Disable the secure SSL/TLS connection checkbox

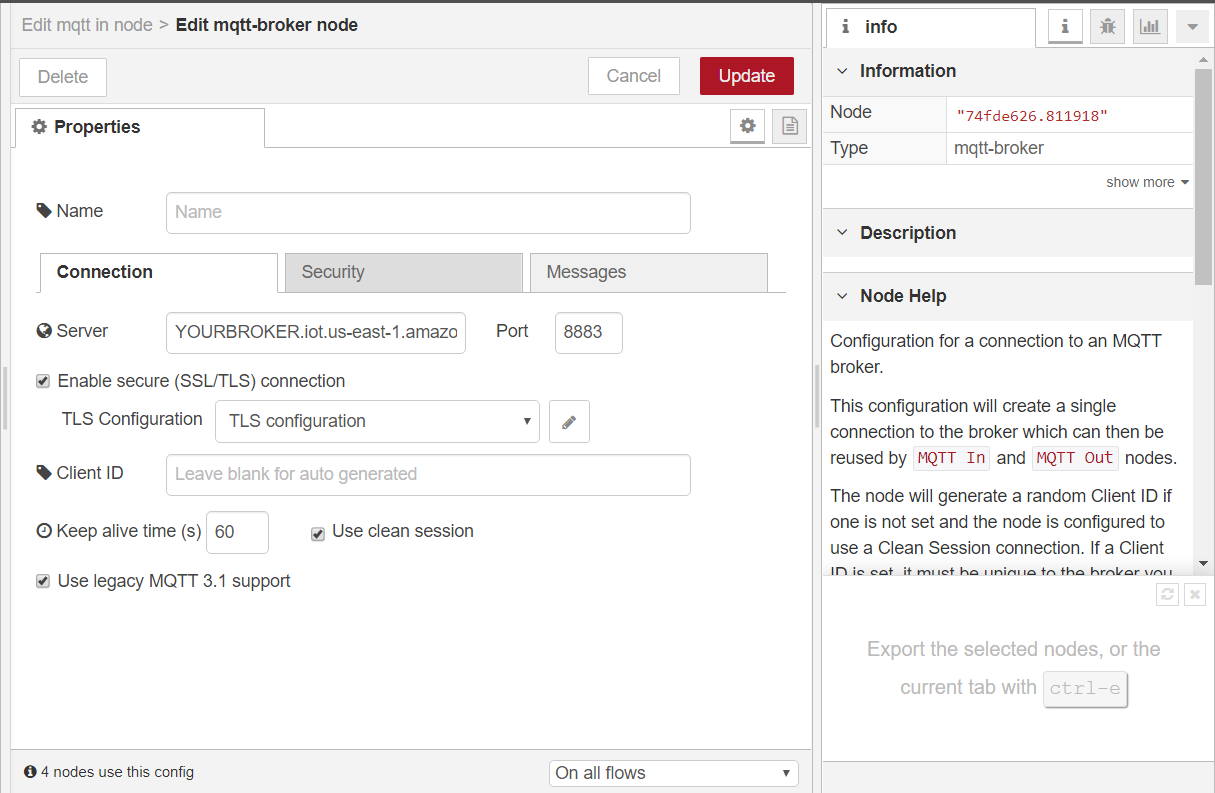(x=43, y=381)
